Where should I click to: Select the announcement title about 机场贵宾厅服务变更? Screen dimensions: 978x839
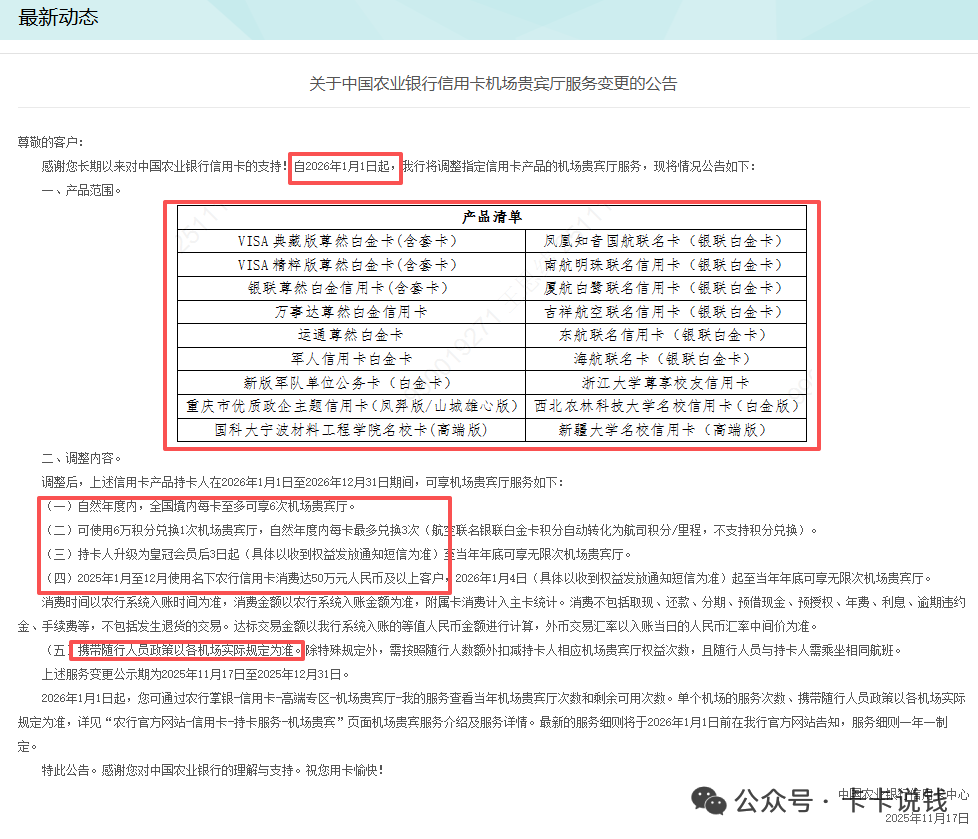pyautogui.click(x=493, y=84)
